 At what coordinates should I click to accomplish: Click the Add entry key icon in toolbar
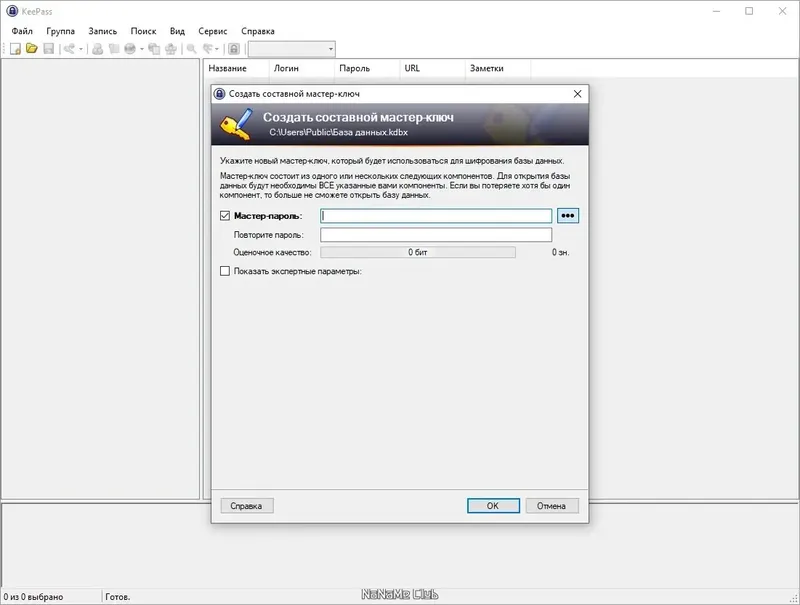coord(69,49)
